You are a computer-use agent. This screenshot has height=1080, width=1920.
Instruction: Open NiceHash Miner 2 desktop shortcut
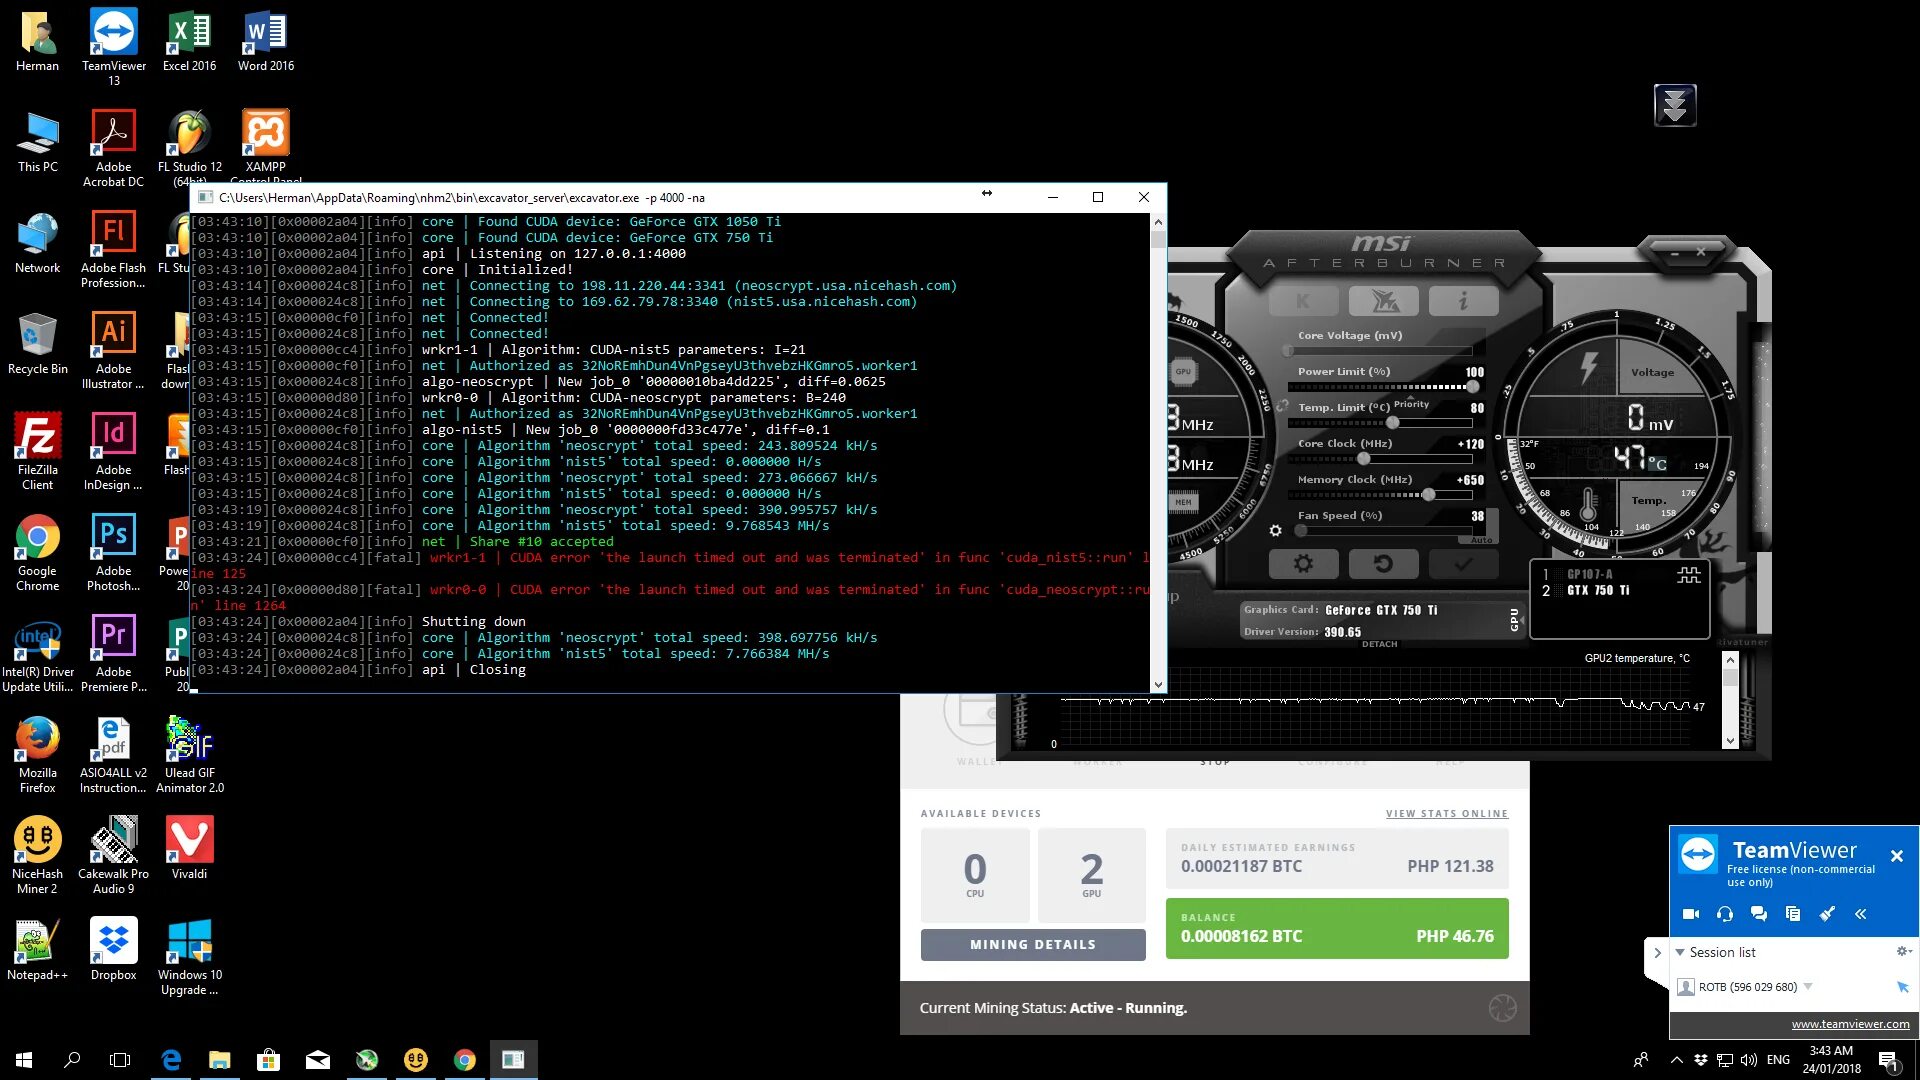[37, 854]
